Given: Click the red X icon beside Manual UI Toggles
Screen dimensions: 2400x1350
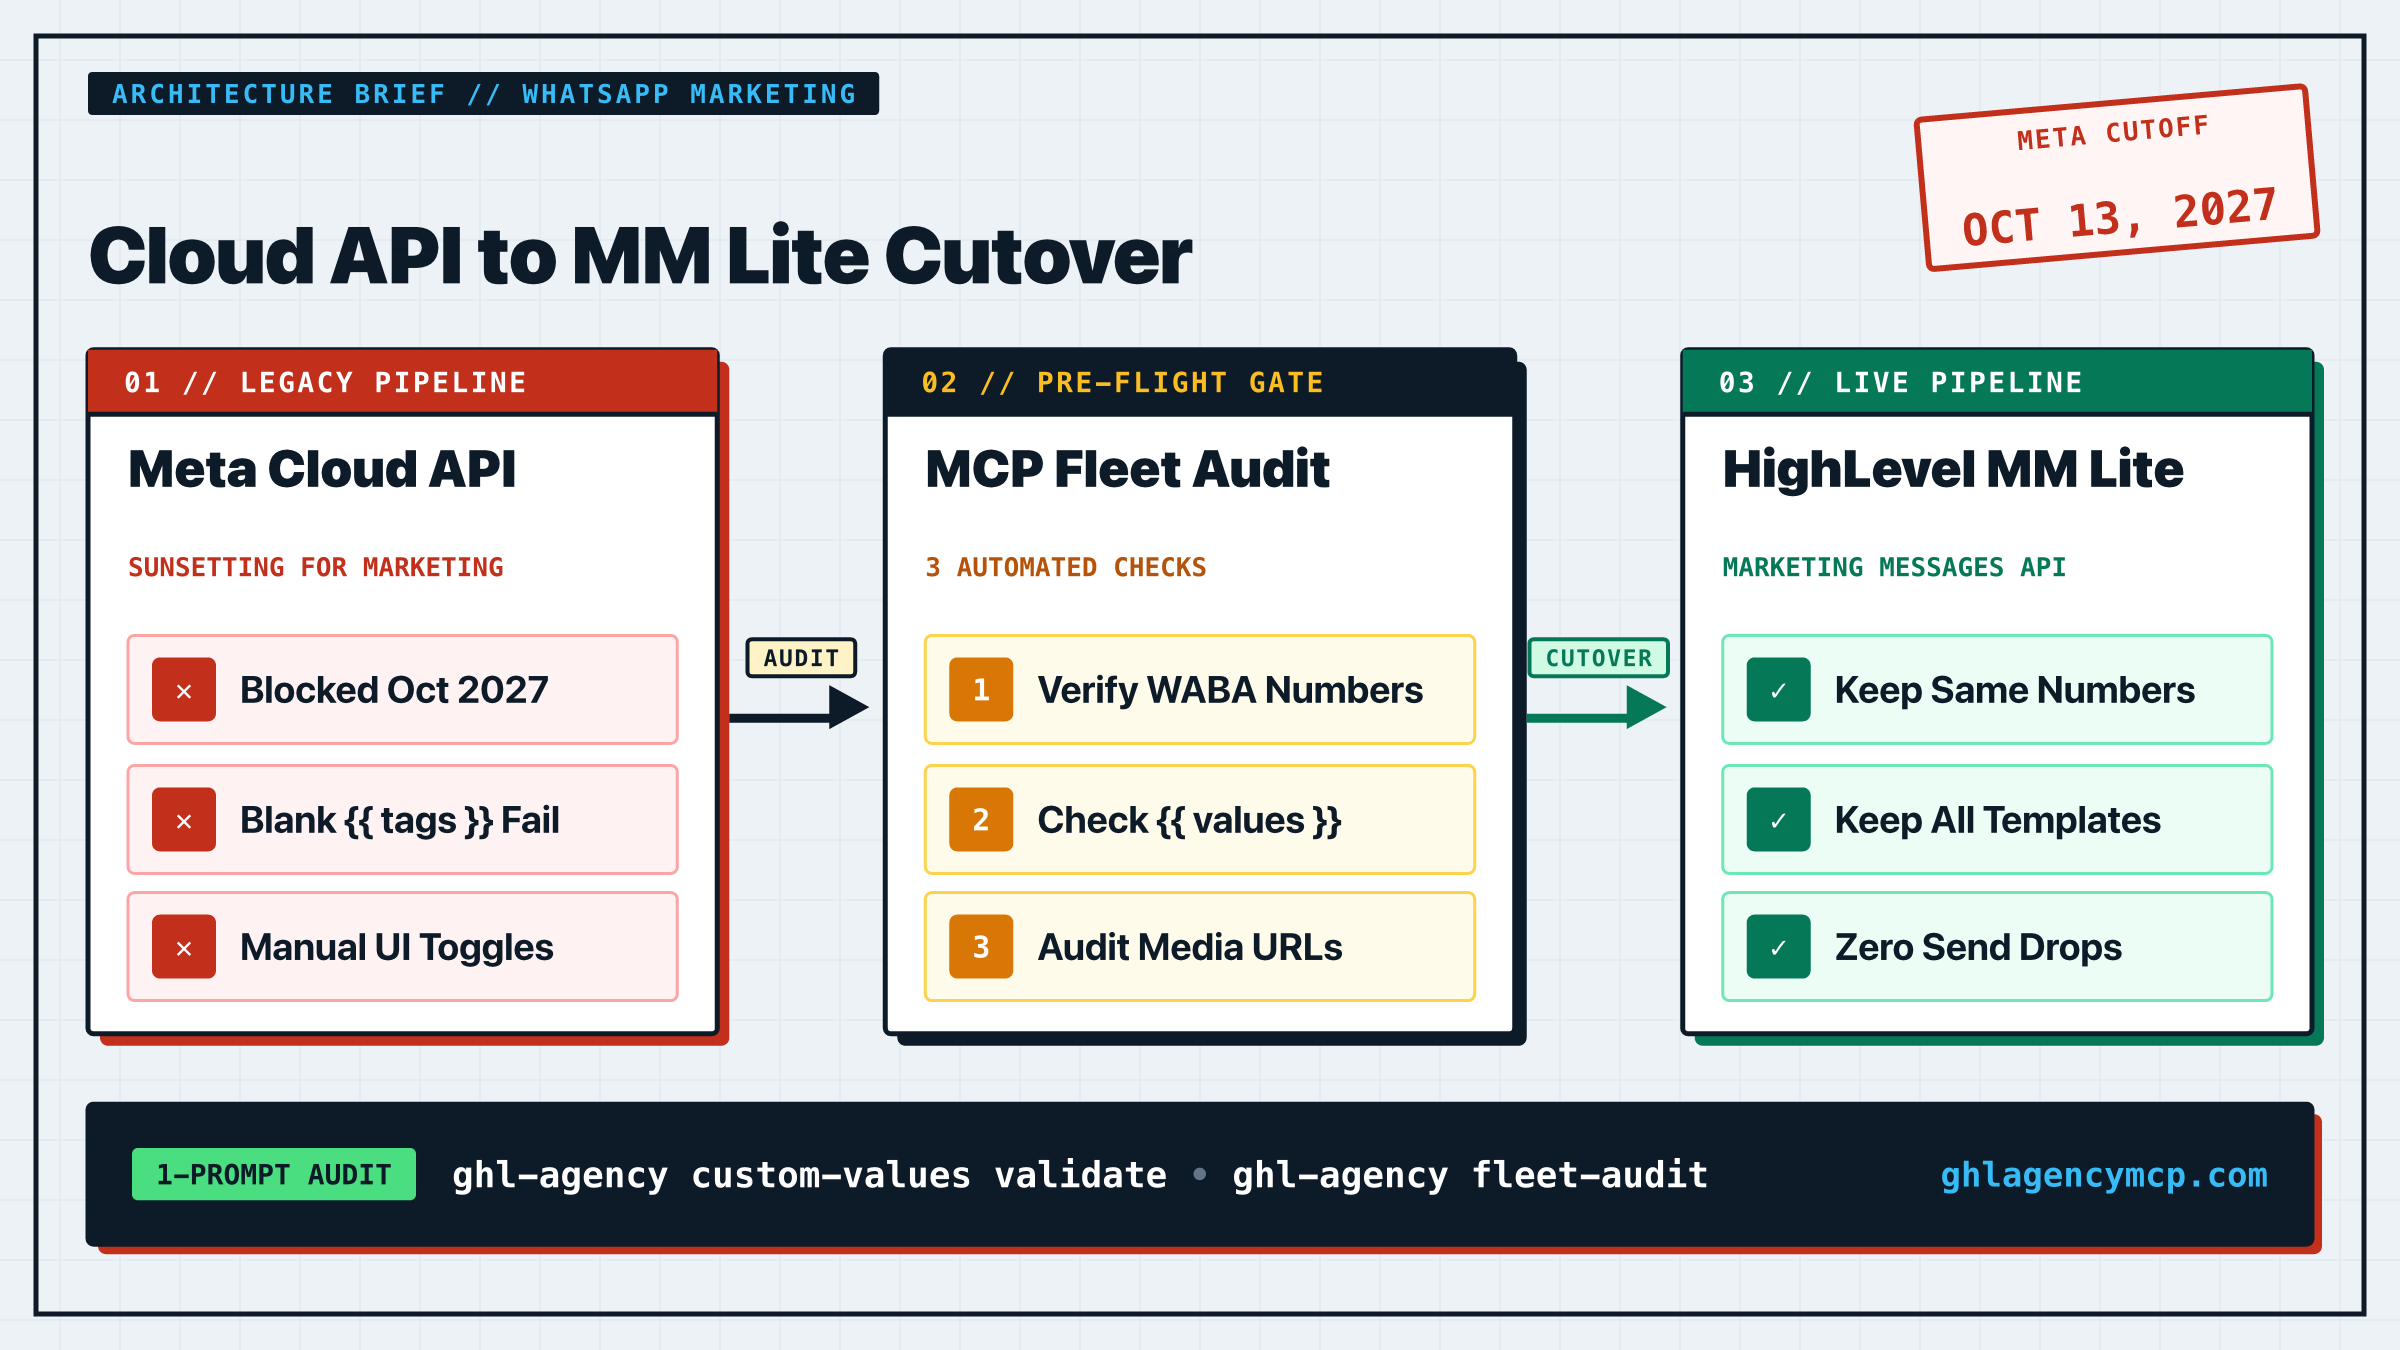Looking at the screenshot, I should (x=184, y=947).
